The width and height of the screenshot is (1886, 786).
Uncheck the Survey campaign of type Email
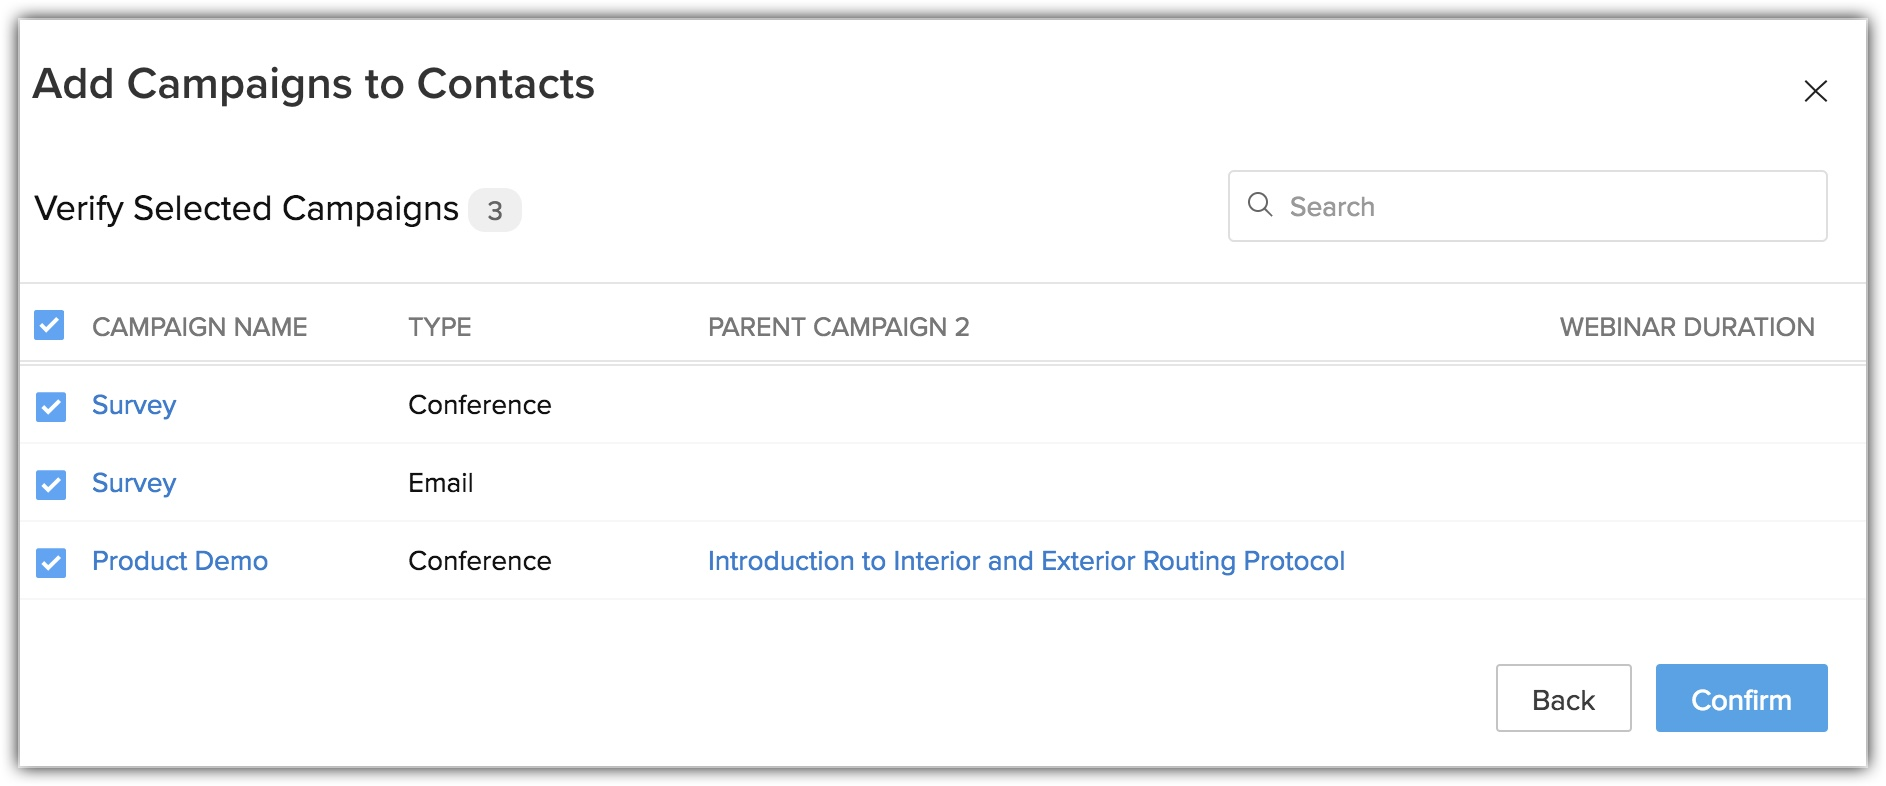point(51,484)
